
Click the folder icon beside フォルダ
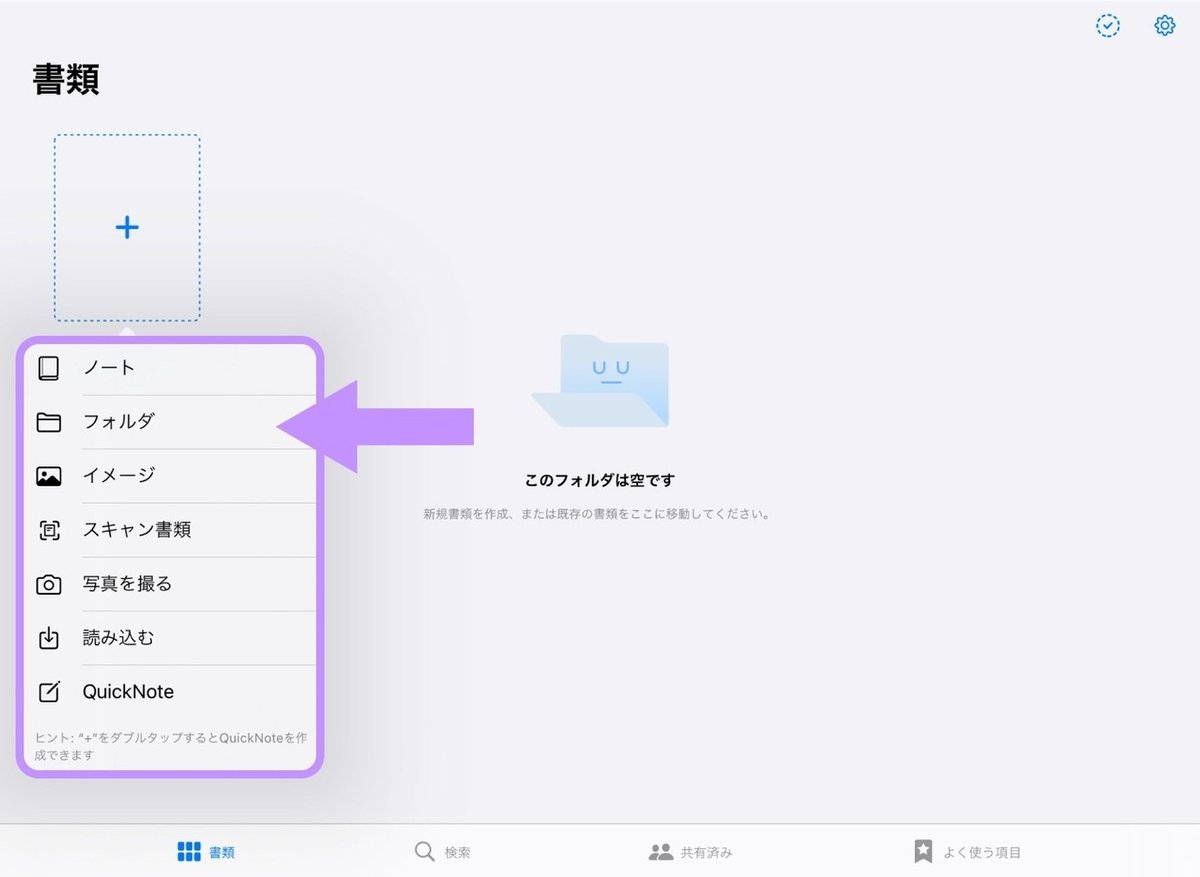pos(48,421)
